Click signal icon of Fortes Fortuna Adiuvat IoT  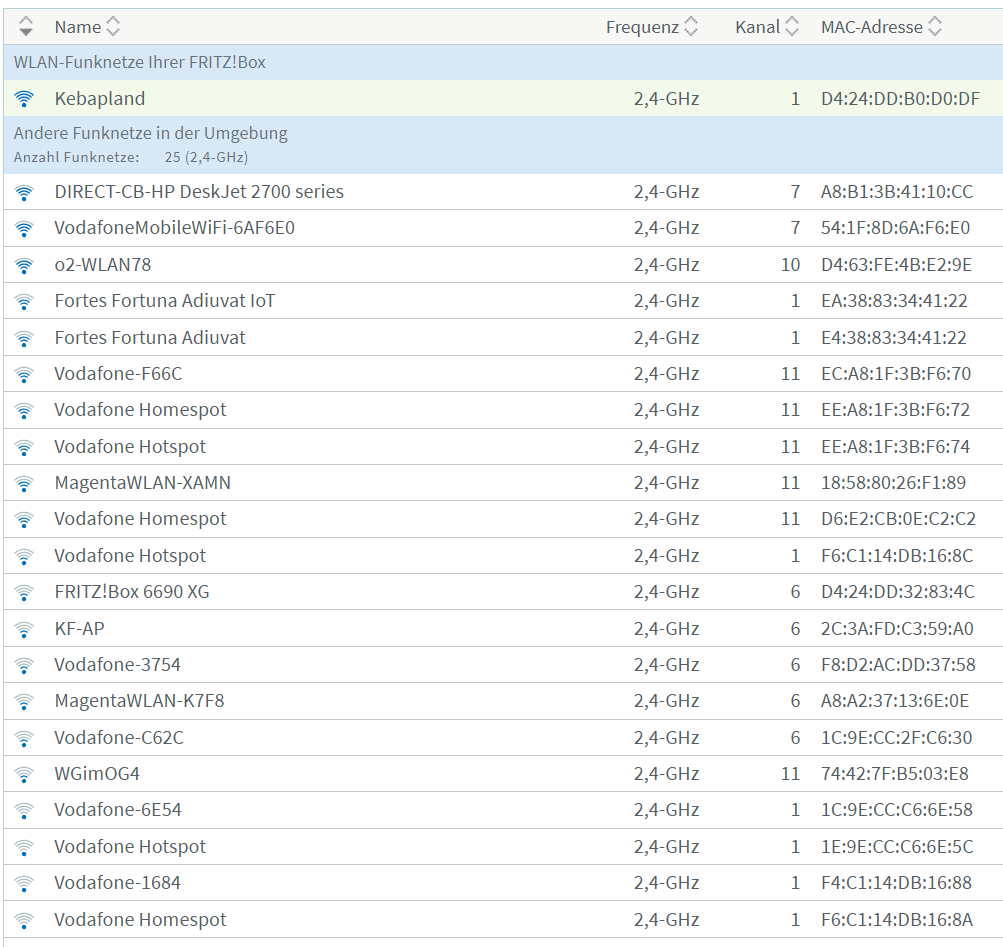24,301
